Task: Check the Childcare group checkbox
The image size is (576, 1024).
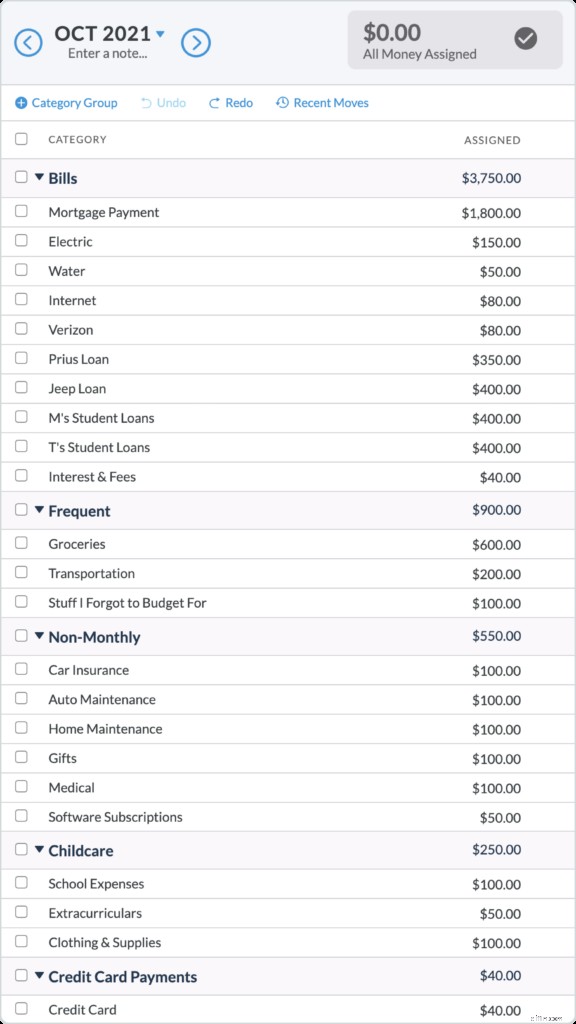Action: [x=22, y=850]
